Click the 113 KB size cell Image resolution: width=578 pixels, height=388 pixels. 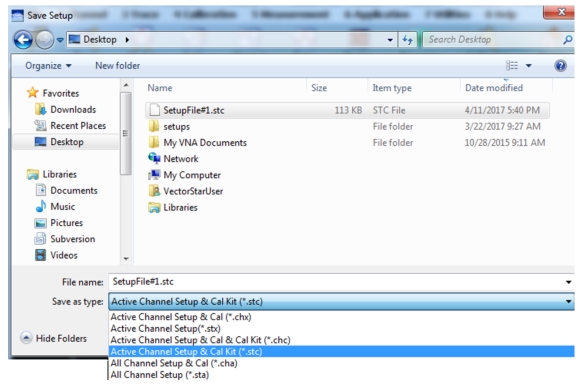(x=348, y=110)
